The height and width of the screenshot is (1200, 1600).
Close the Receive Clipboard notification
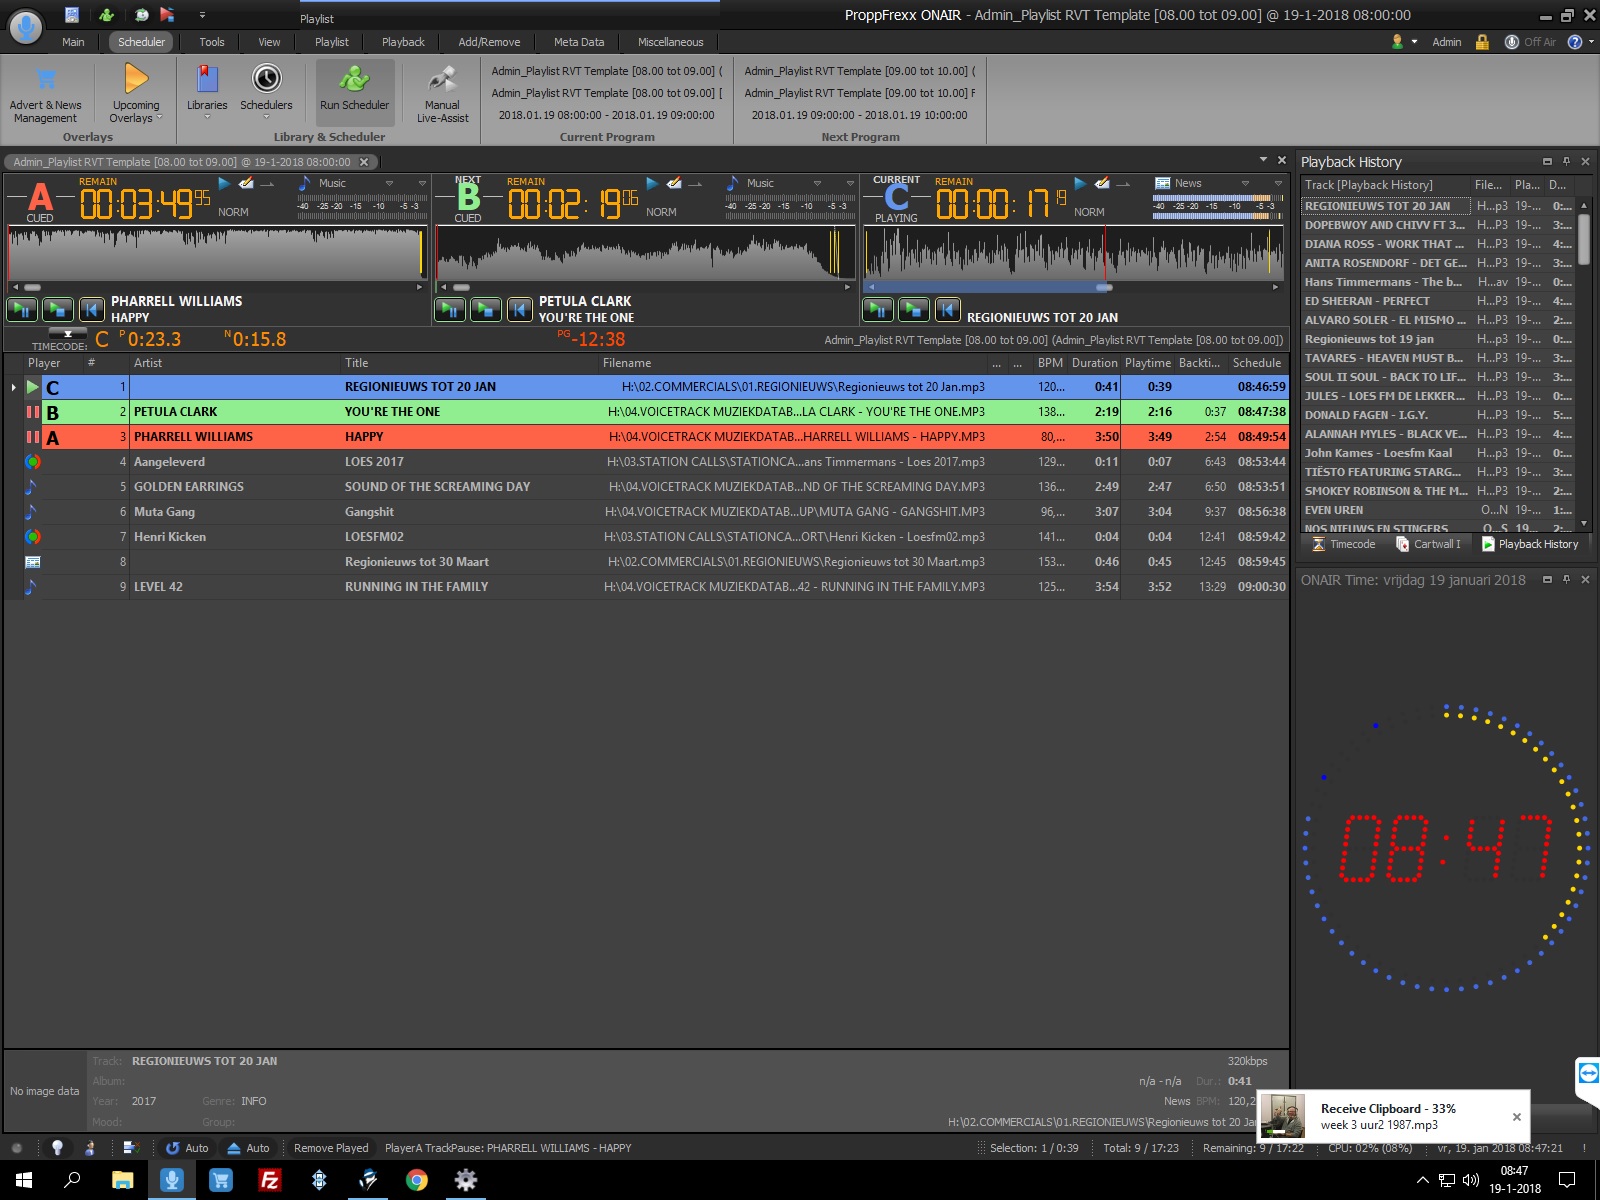[x=1516, y=1117]
